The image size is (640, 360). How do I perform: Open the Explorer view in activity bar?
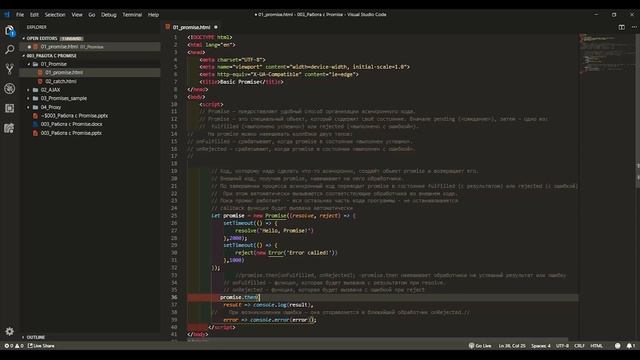pyautogui.click(x=9, y=31)
